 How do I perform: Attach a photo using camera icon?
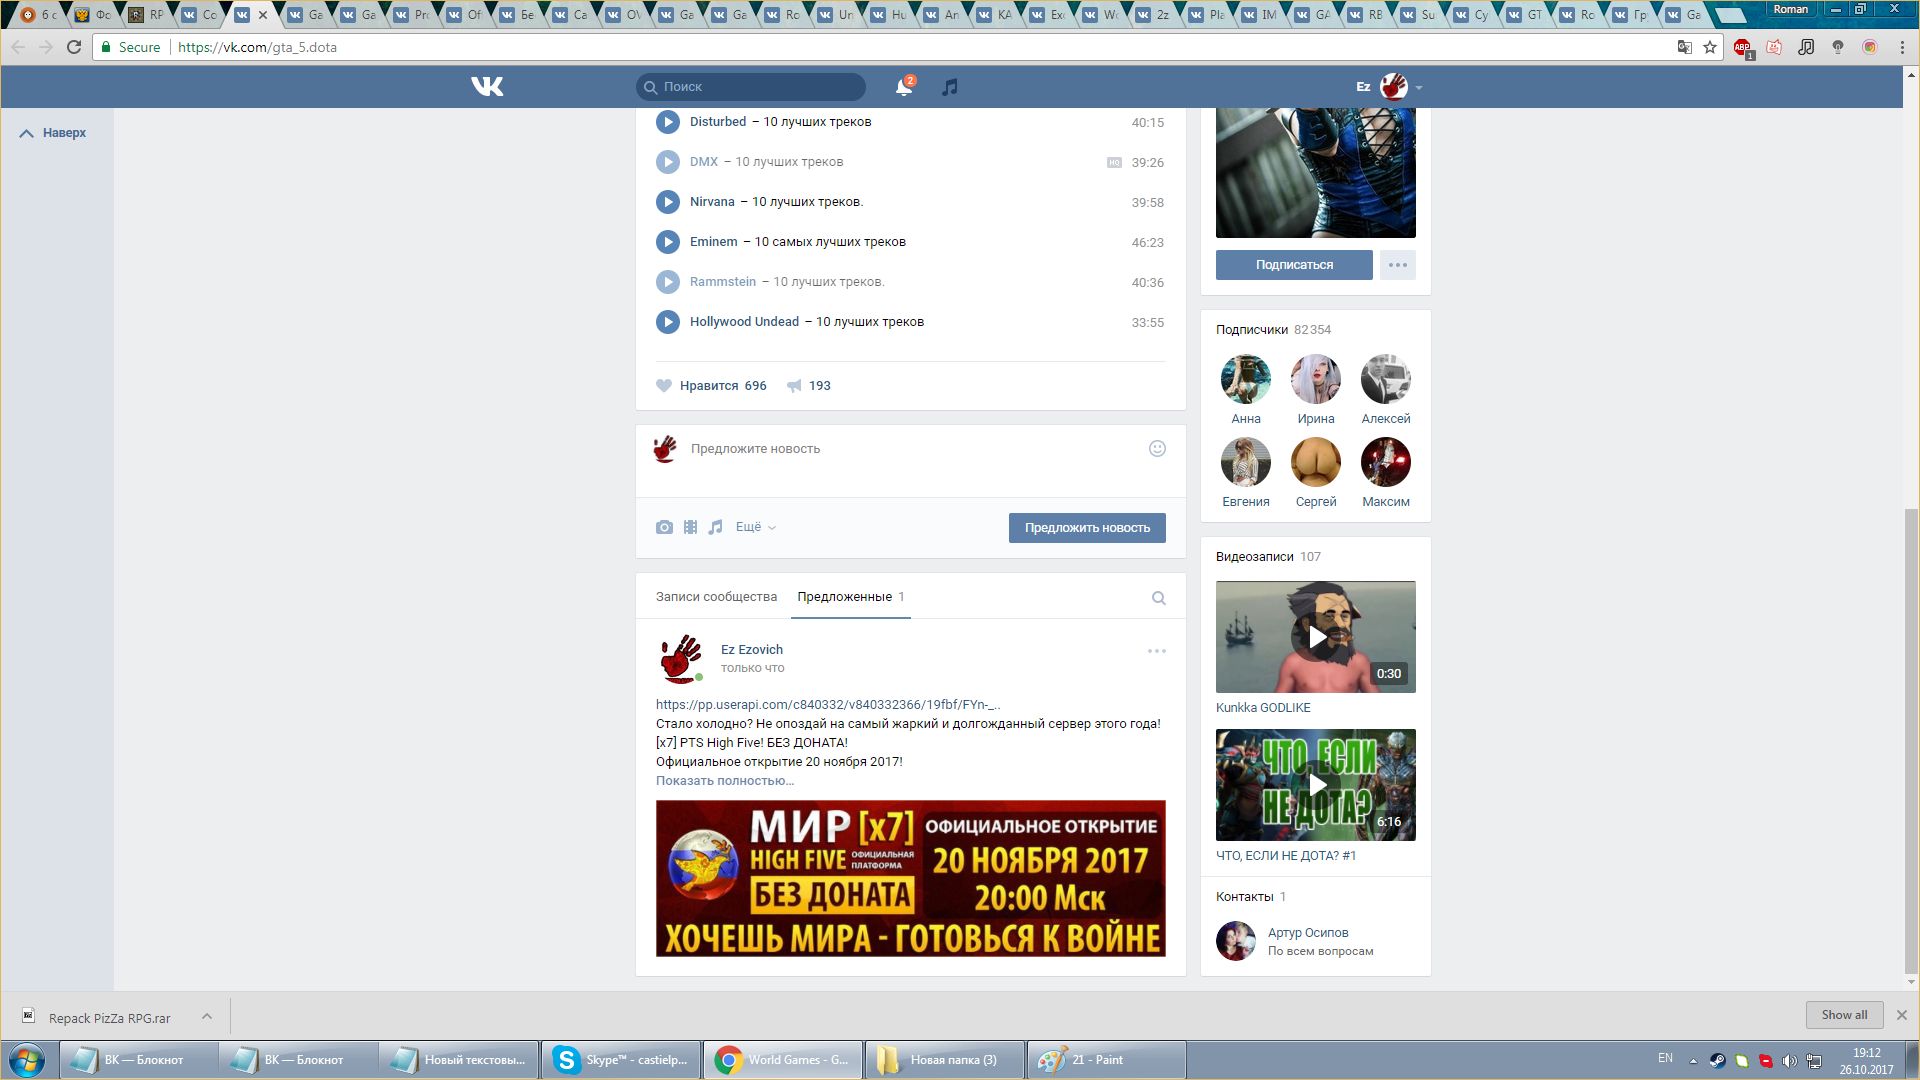click(x=664, y=527)
